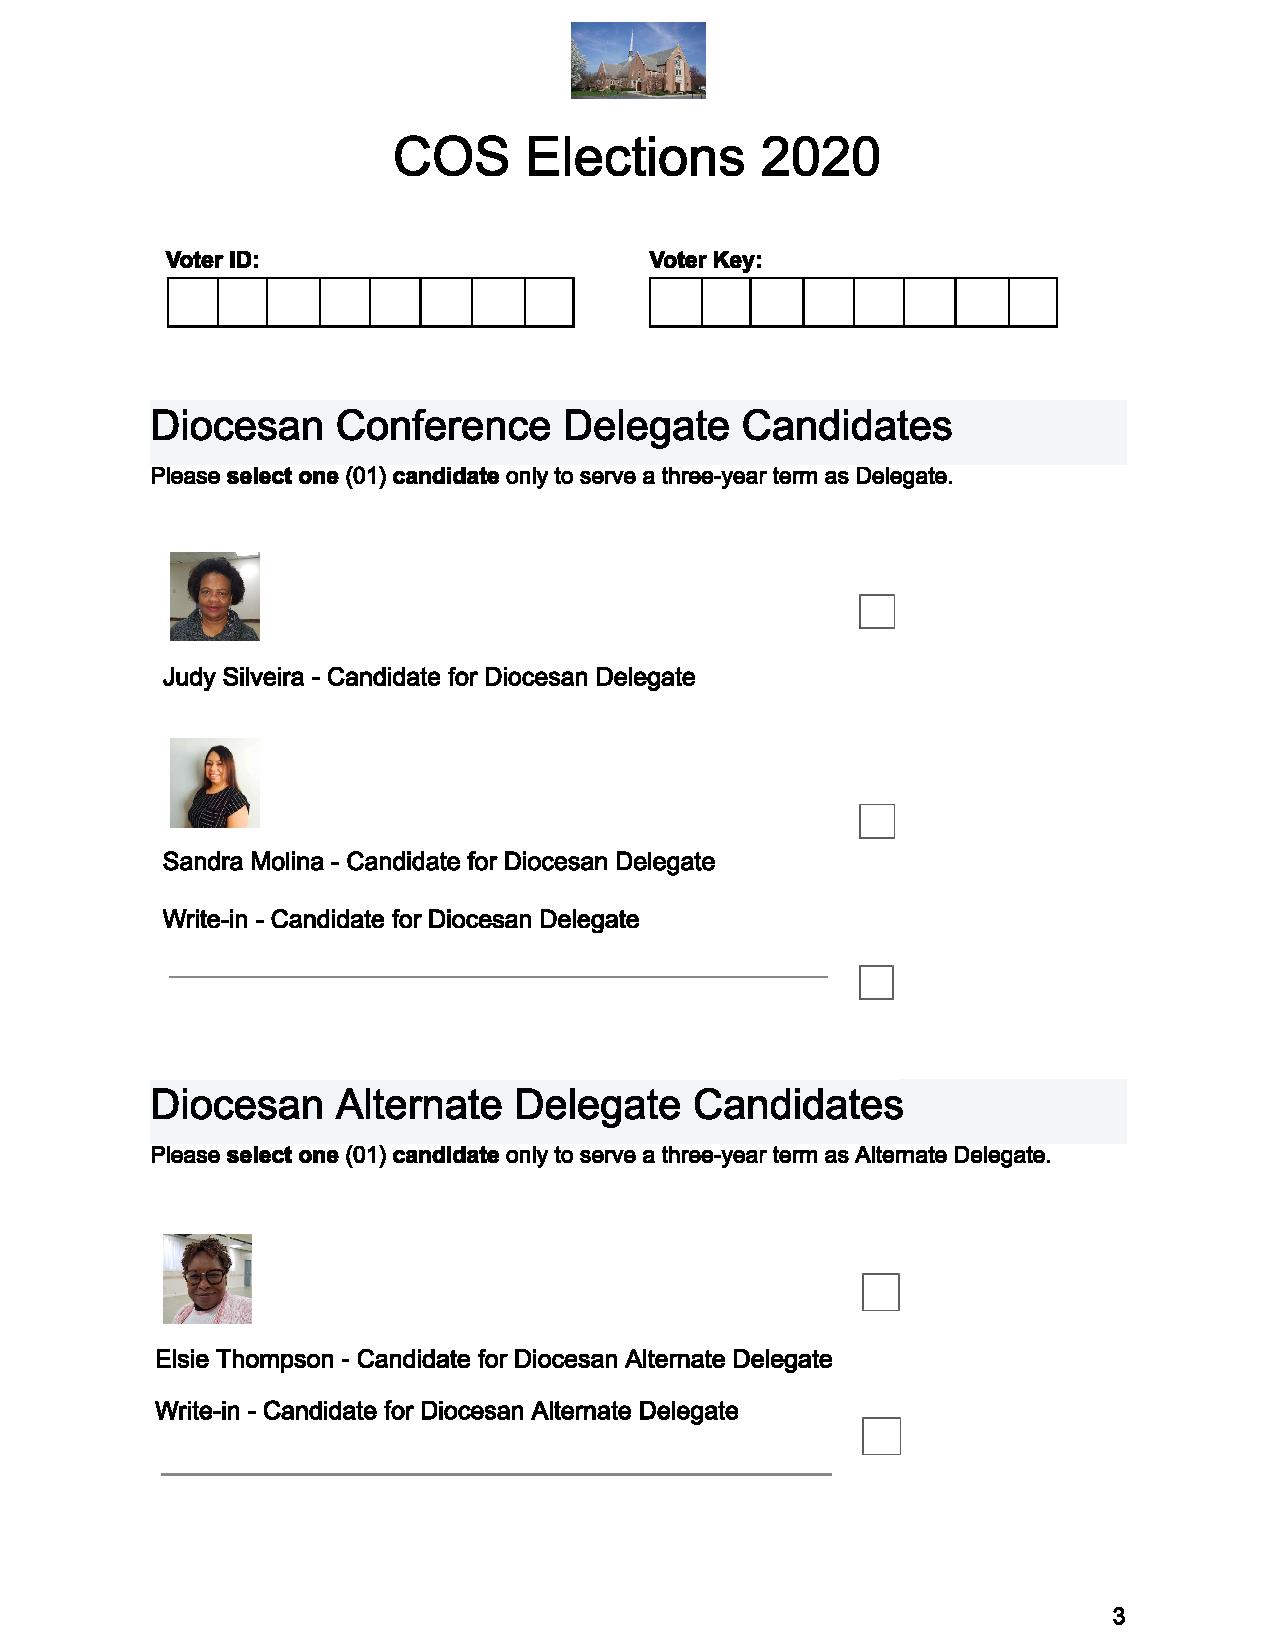Screen dimensions: 1275x1650
Task: Click Elsie Thompson's candidate photo
Action: [x=208, y=1279]
